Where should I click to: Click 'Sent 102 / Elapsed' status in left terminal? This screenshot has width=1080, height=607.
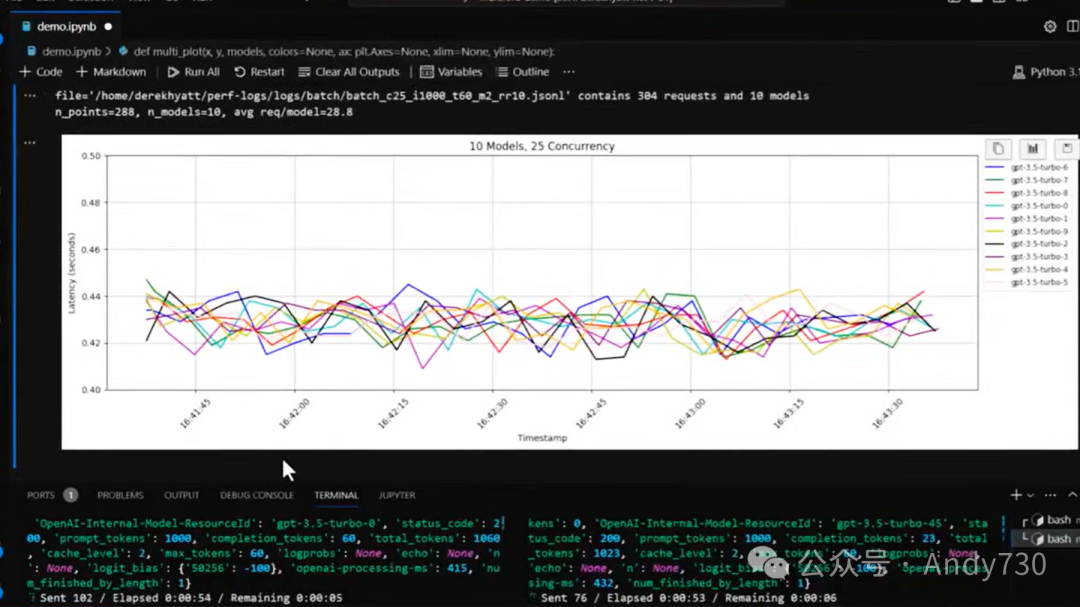pyautogui.click(x=191, y=598)
